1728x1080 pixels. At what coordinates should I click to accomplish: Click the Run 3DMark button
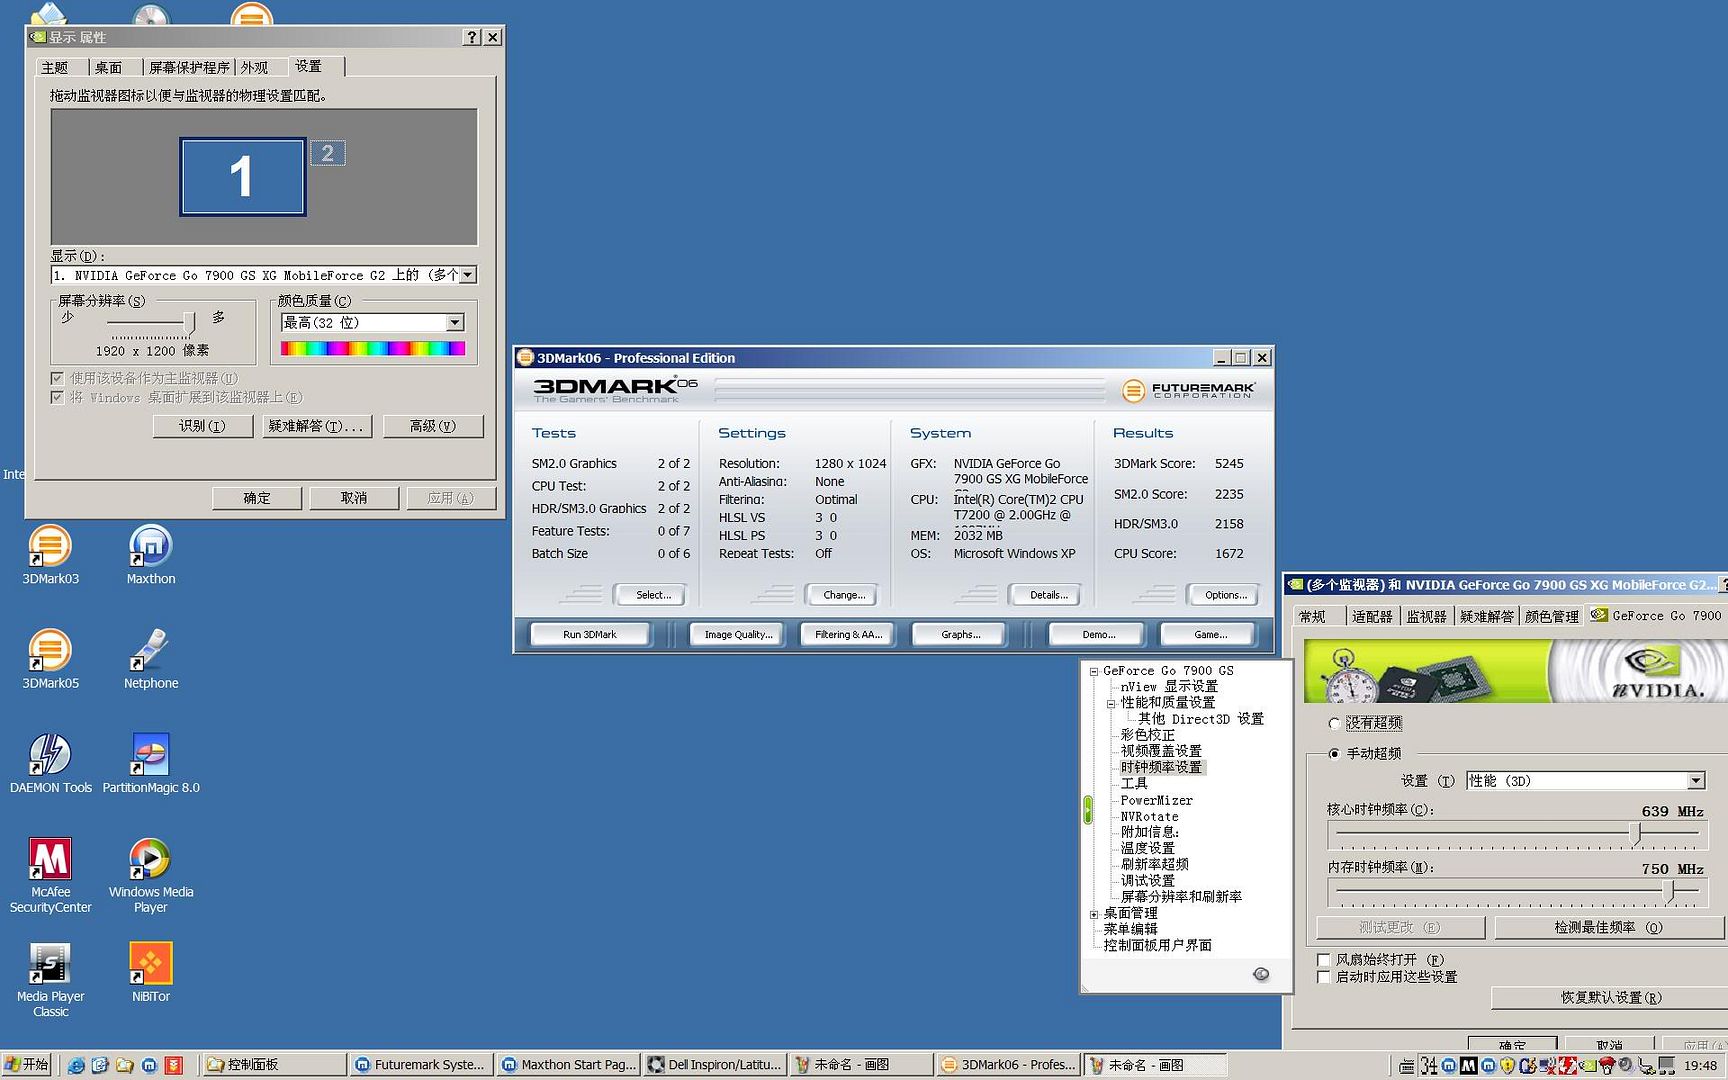click(x=590, y=635)
